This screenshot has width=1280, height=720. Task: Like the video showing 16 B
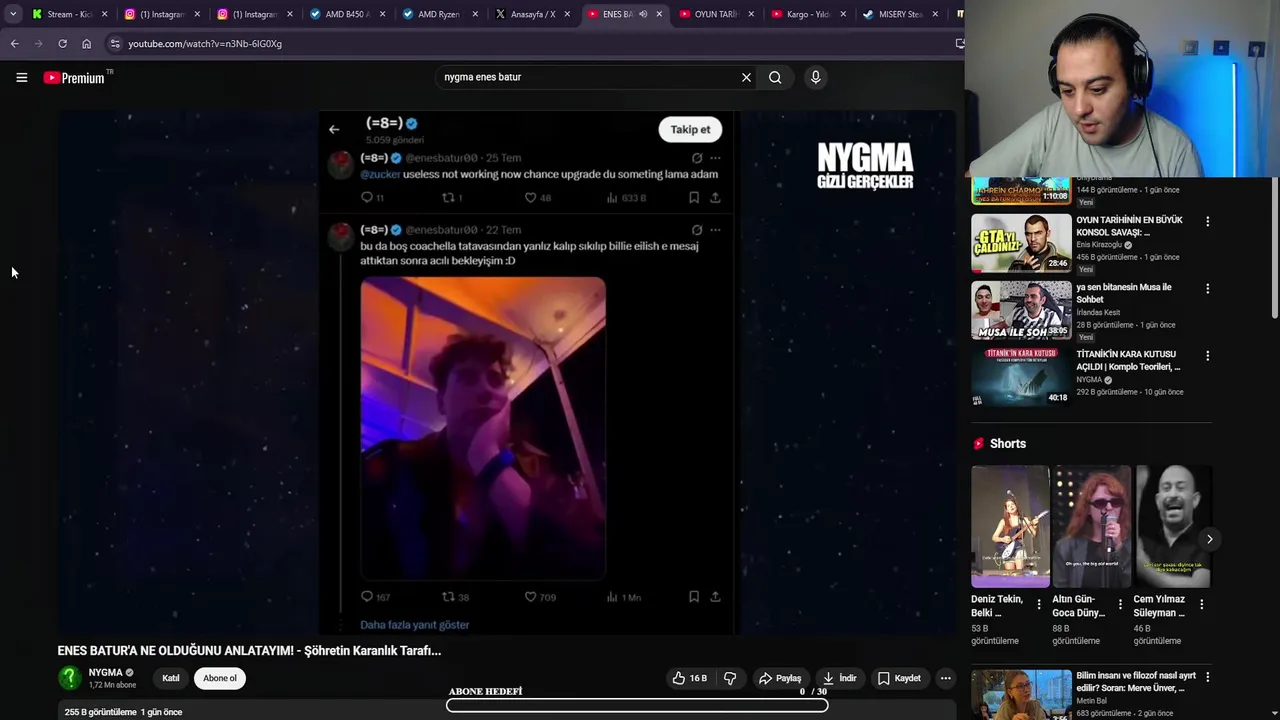point(689,678)
